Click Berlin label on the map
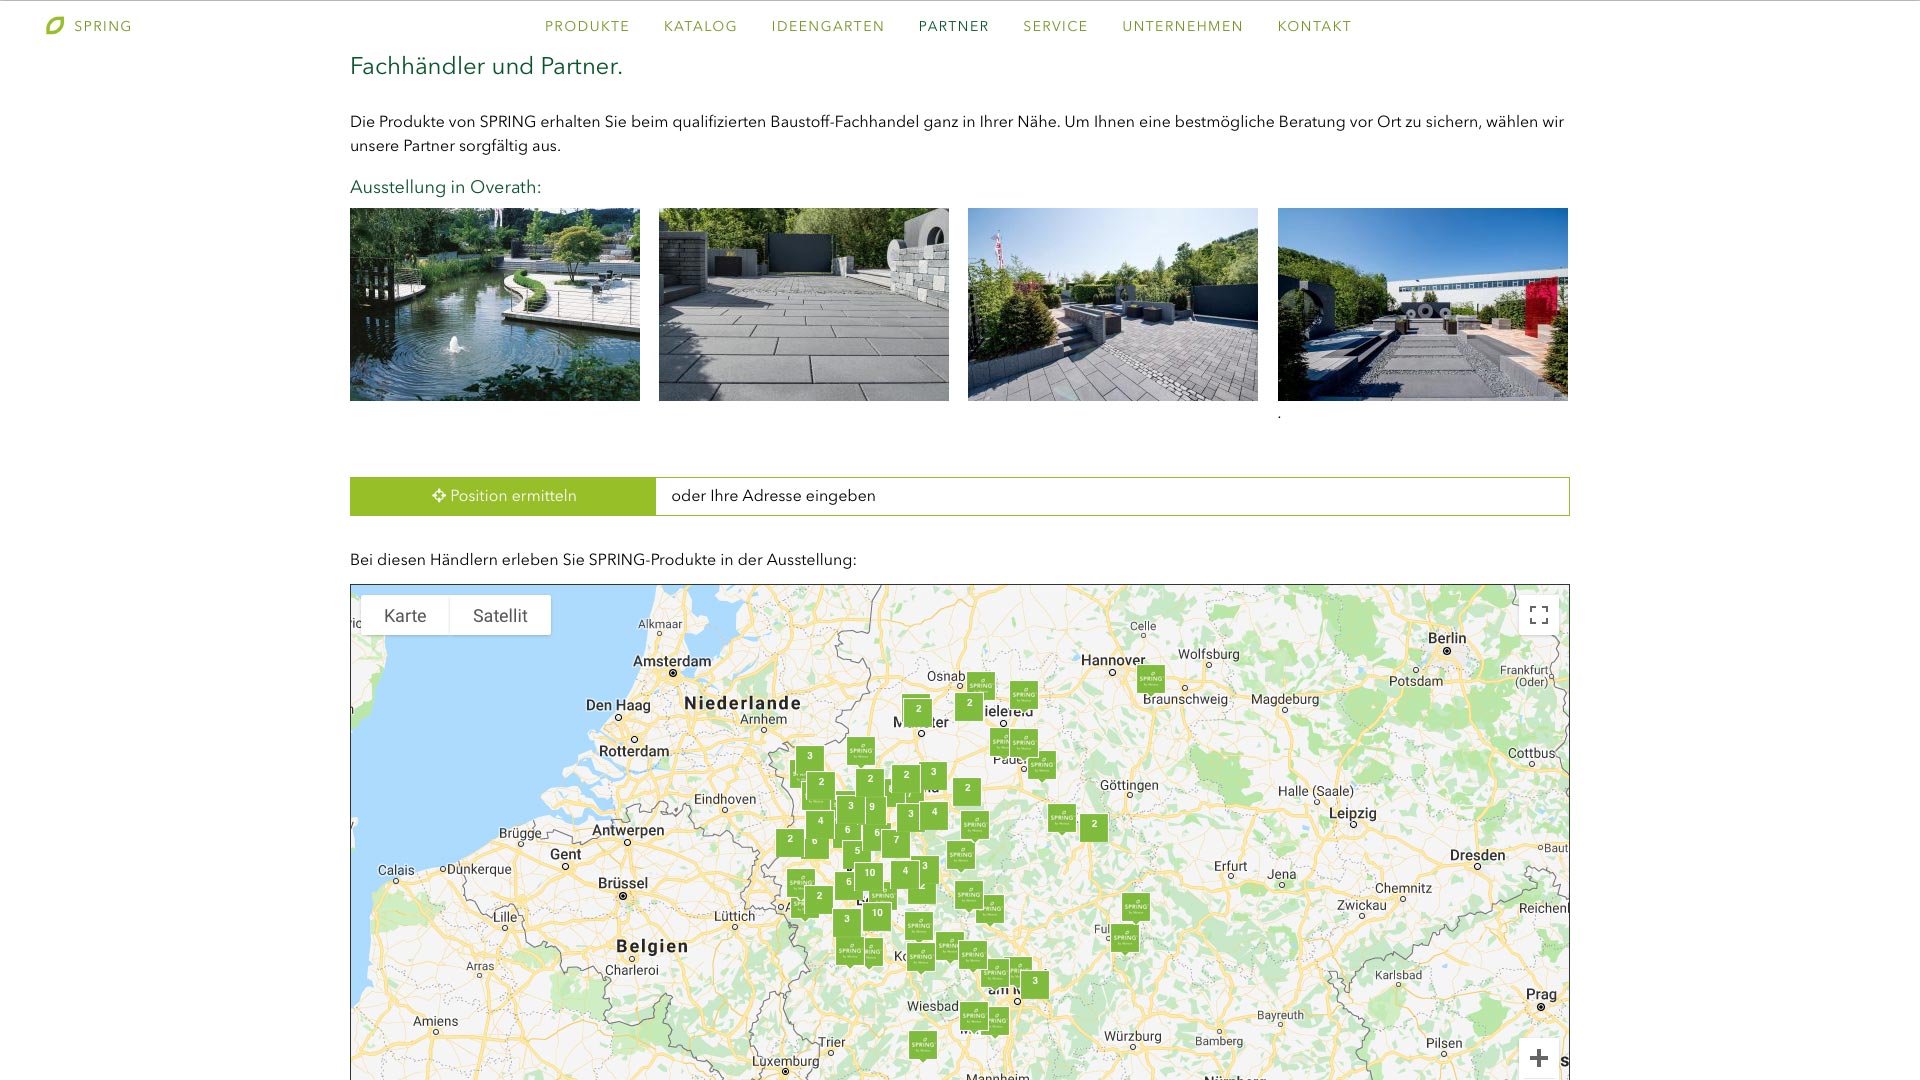This screenshot has width=1920, height=1080. coord(1447,638)
